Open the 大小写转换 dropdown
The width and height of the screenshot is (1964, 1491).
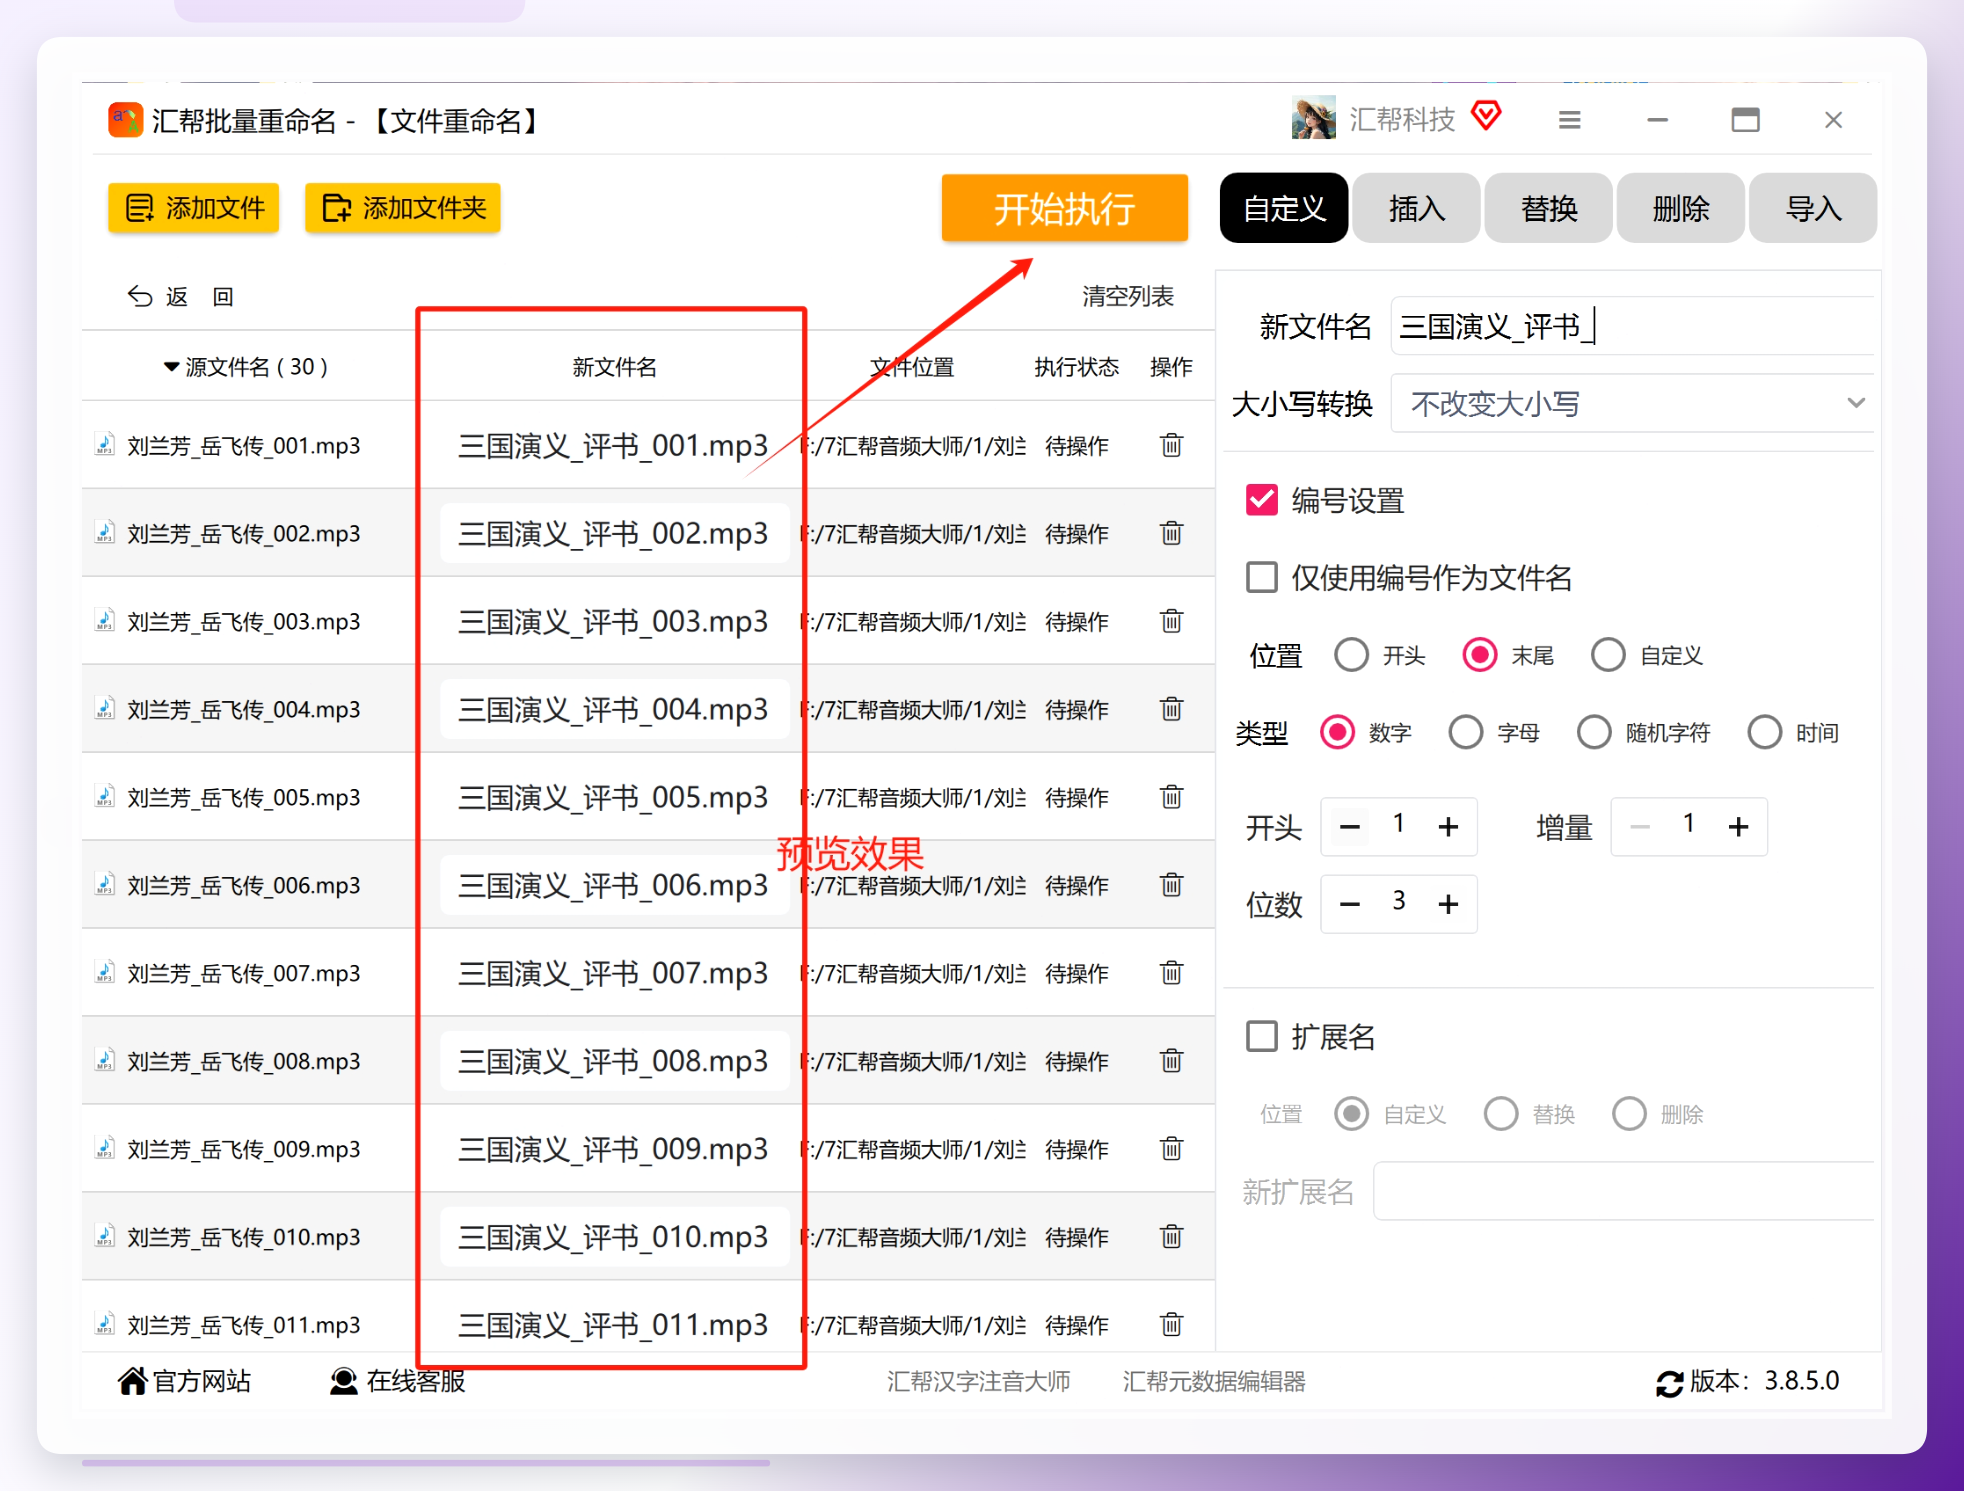coord(1632,403)
